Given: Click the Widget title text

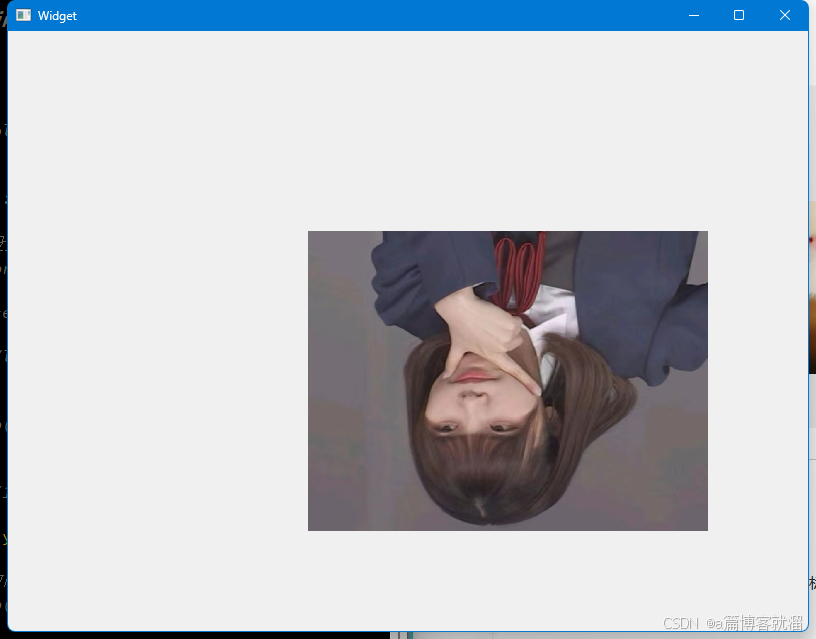Looking at the screenshot, I should [x=57, y=16].
